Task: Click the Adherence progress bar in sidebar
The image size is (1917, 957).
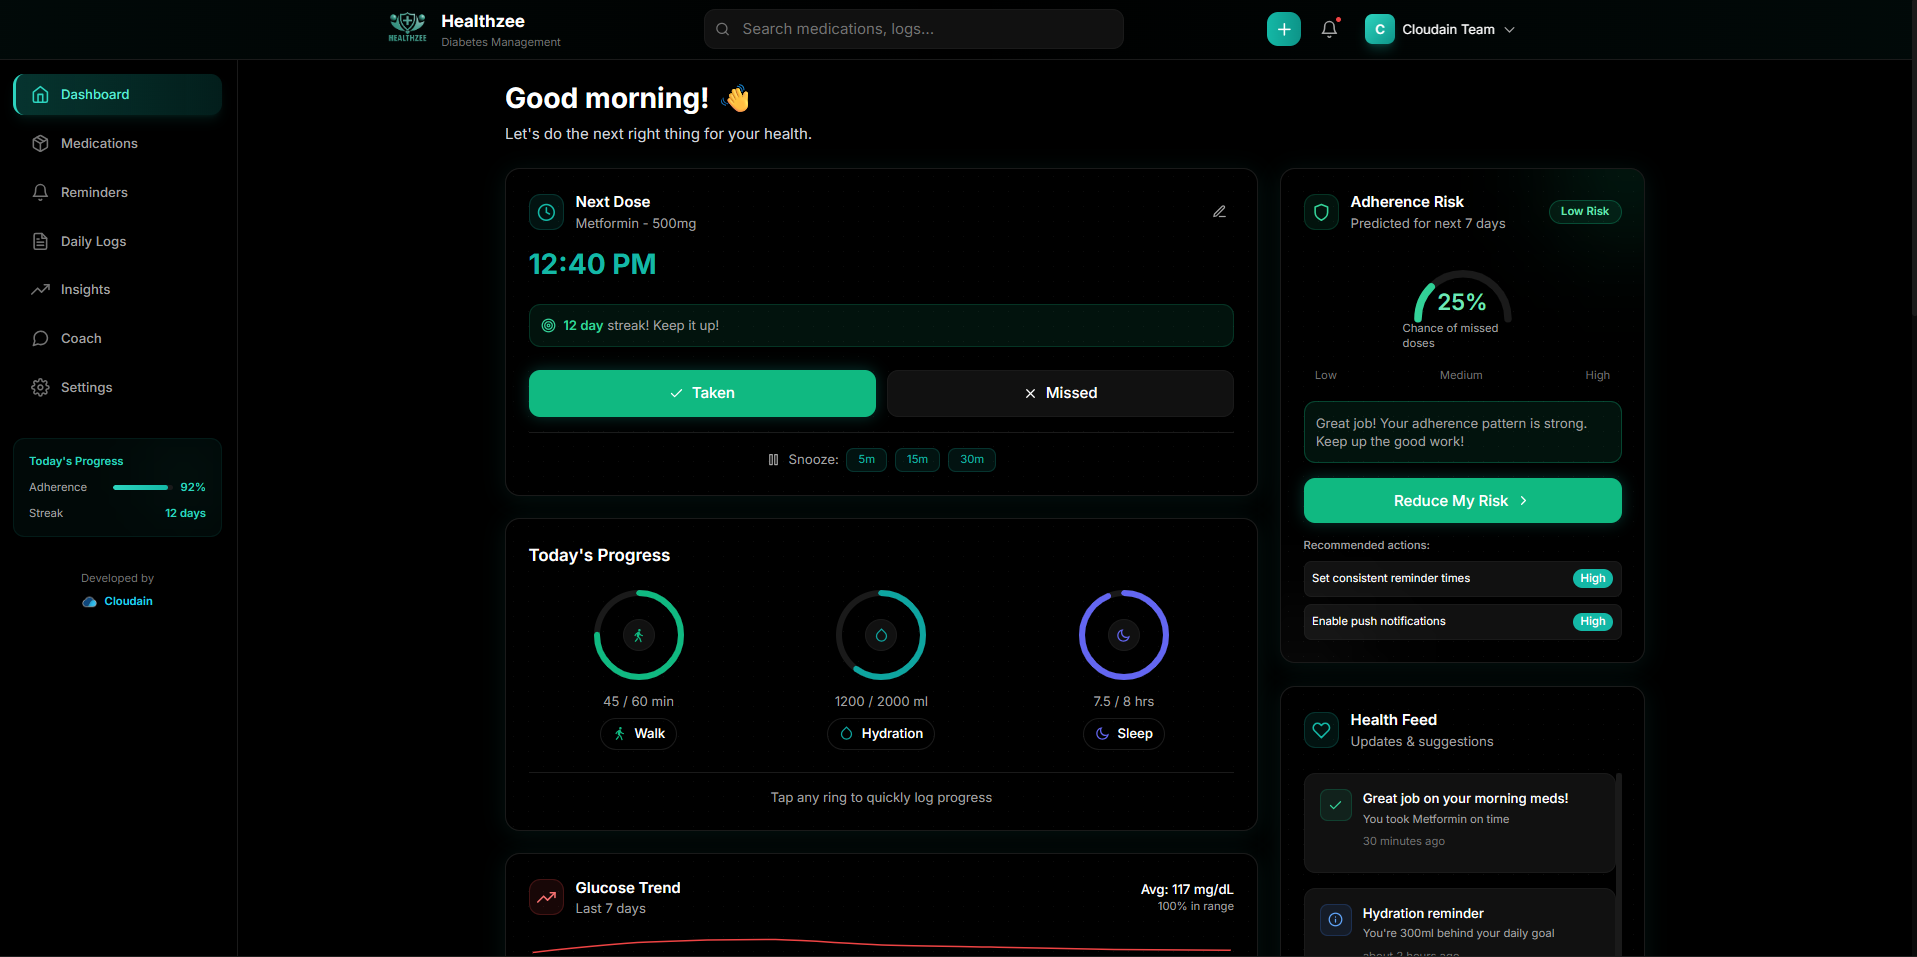Action: (x=140, y=488)
